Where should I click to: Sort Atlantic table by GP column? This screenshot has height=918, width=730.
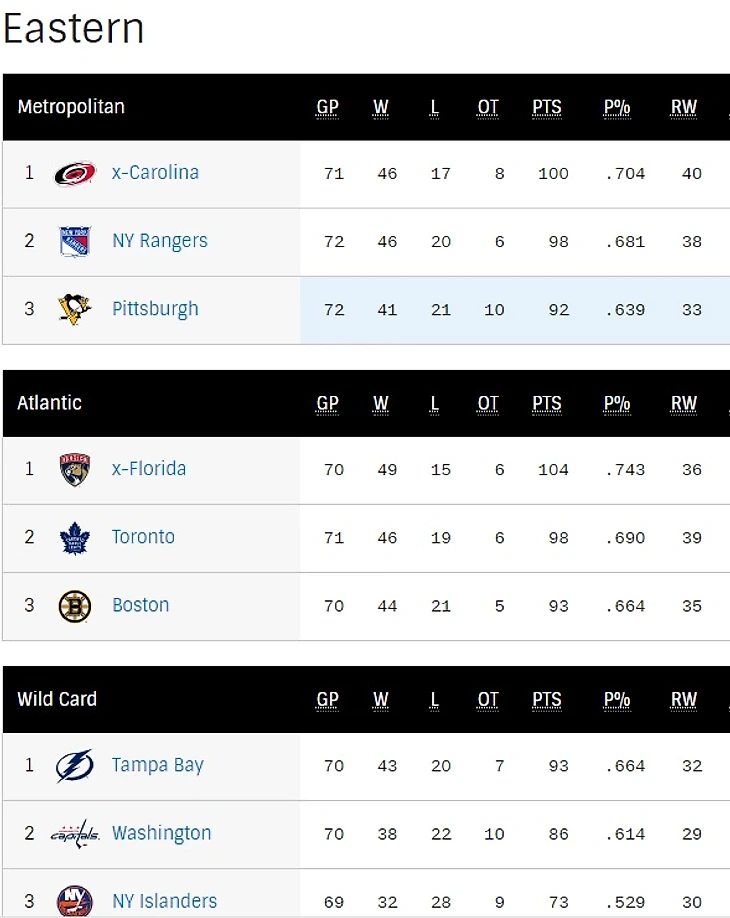(327, 403)
